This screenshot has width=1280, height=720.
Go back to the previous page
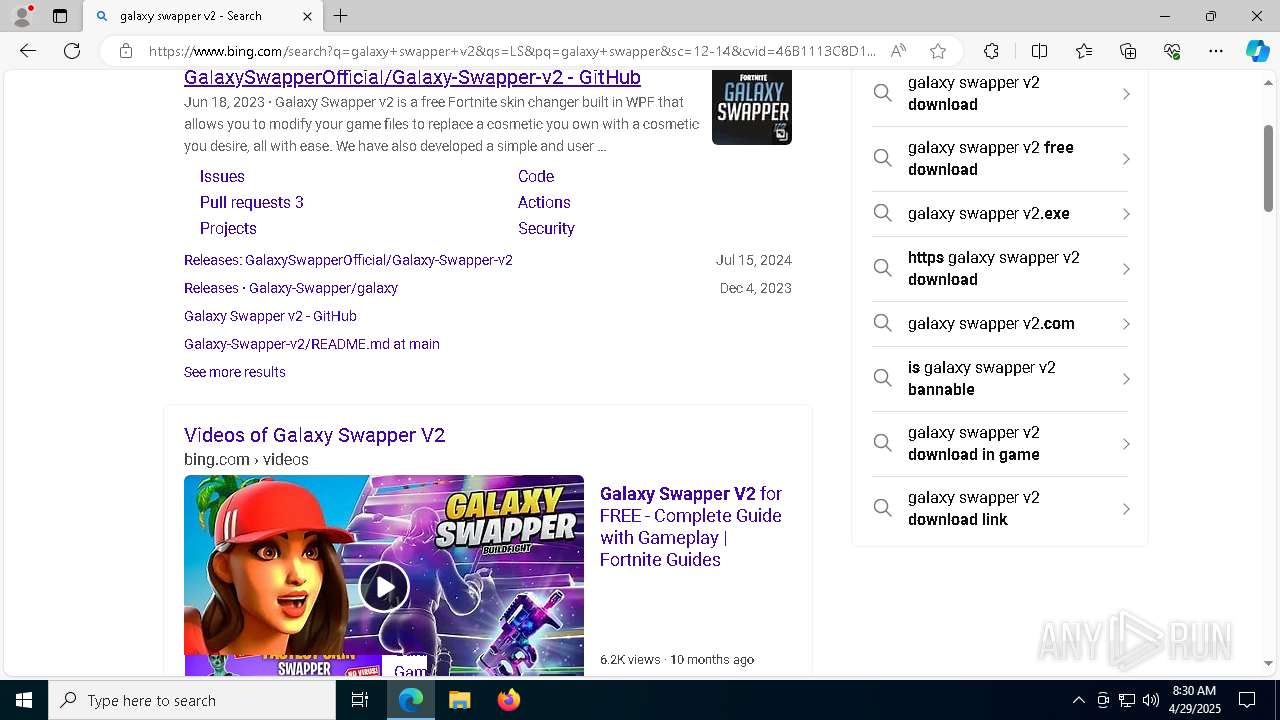[28, 51]
